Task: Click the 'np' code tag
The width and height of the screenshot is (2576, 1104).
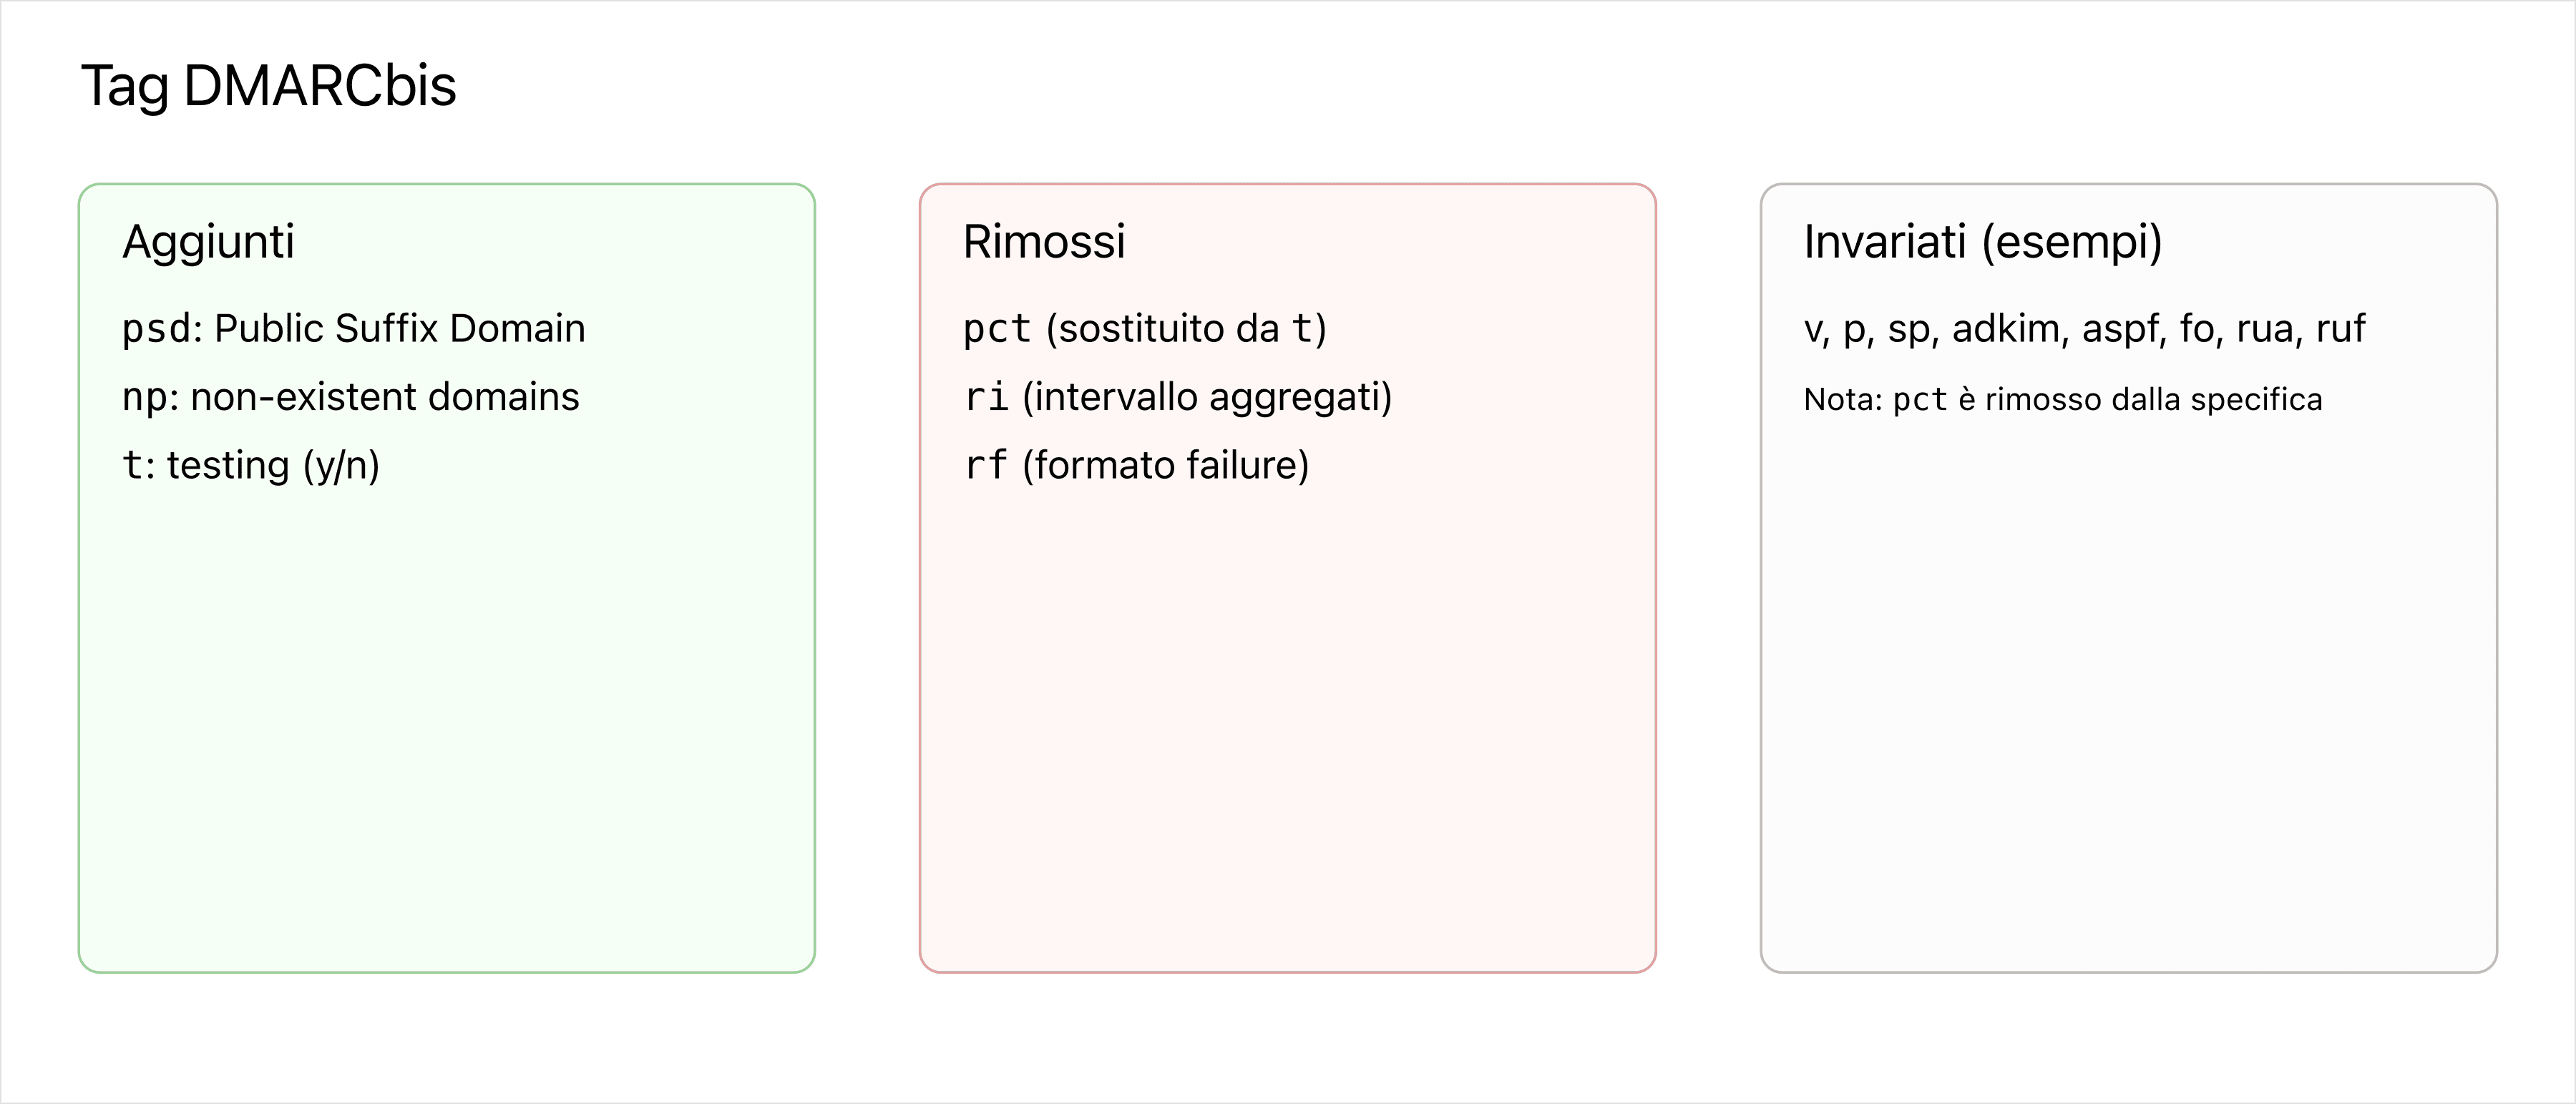Action: [x=144, y=398]
